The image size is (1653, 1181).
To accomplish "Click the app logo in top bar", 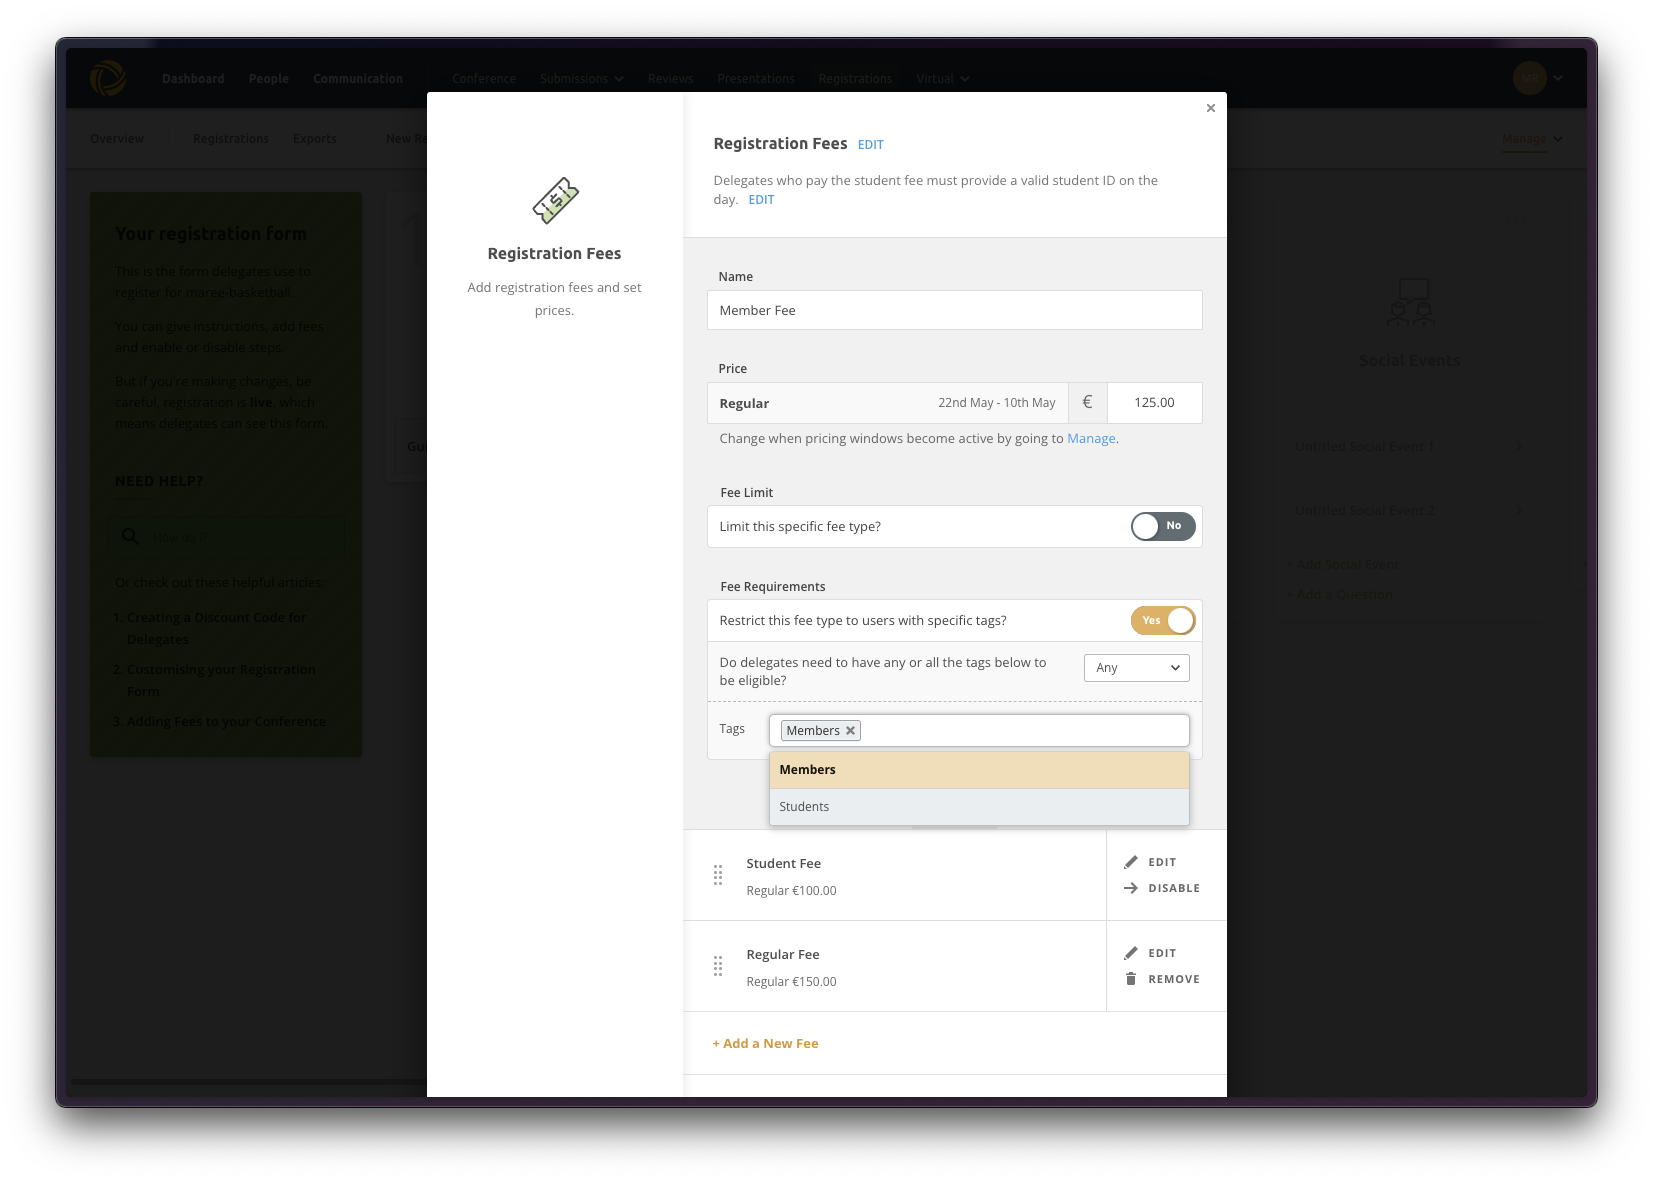I will pyautogui.click(x=108, y=78).
